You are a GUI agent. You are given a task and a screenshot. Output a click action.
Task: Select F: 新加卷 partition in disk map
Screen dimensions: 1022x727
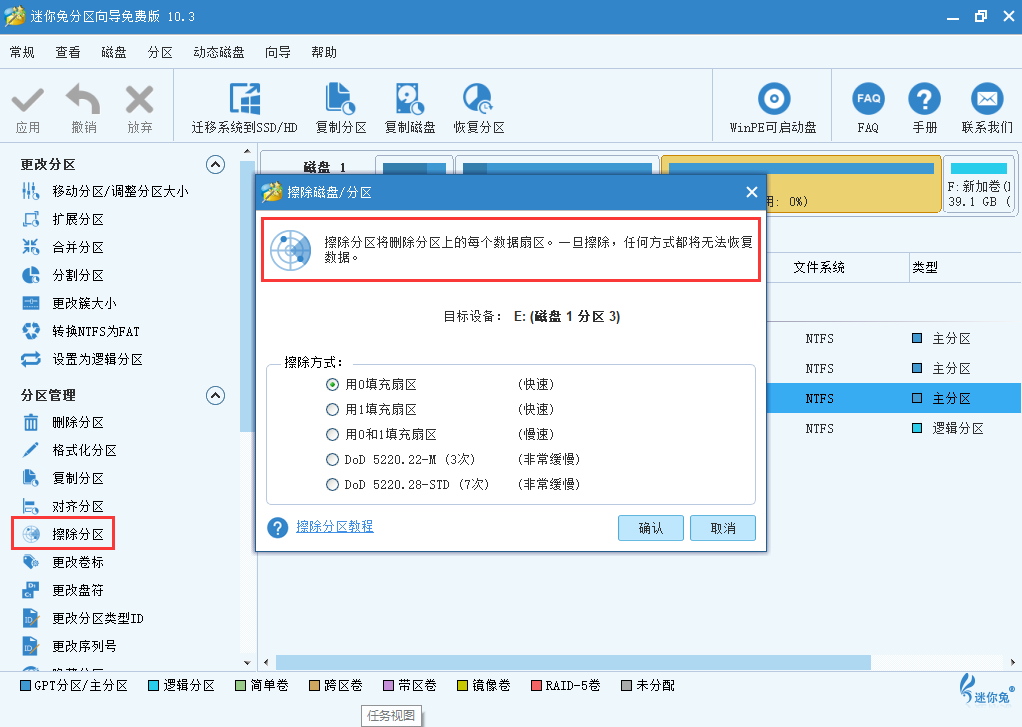coord(979,183)
